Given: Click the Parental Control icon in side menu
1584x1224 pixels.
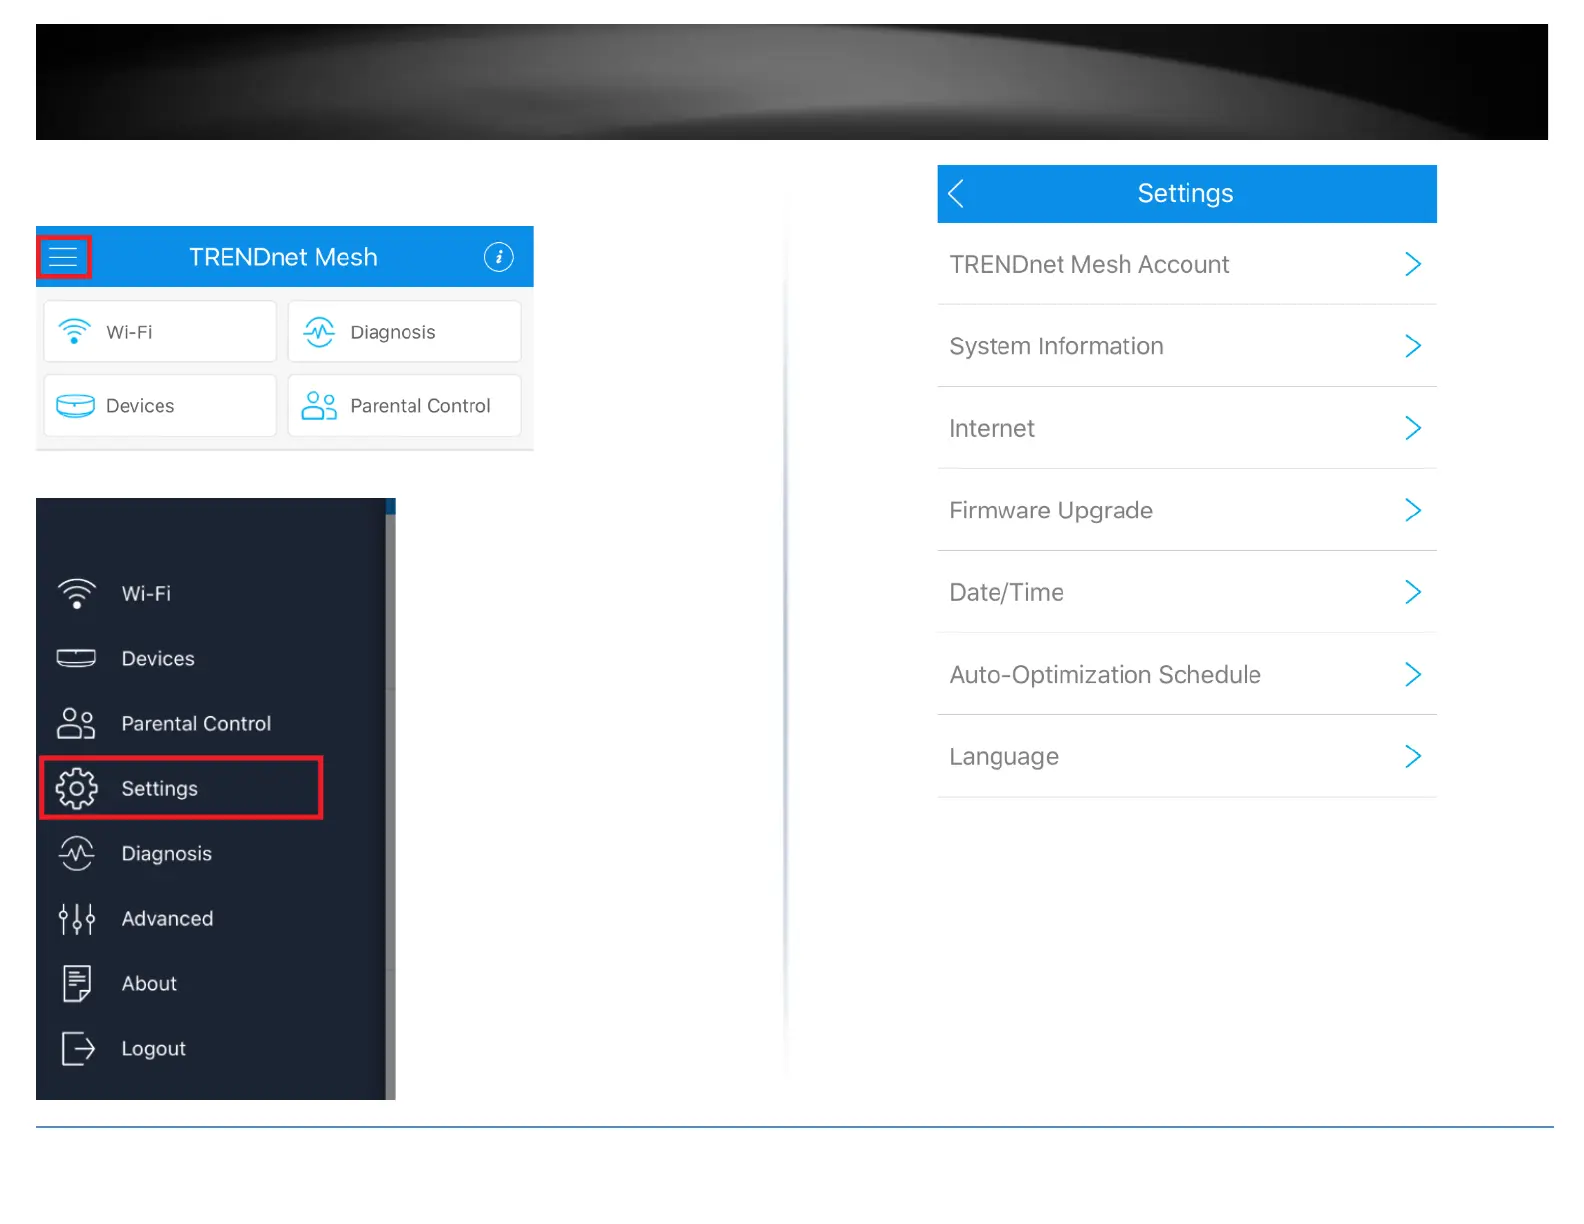Looking at the screenshot, I should coord(76,723).
